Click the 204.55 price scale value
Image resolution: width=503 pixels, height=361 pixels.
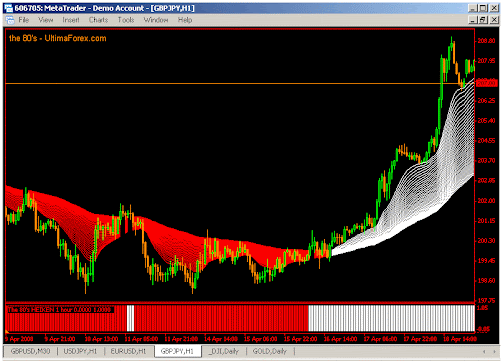[x=486, y=141]
